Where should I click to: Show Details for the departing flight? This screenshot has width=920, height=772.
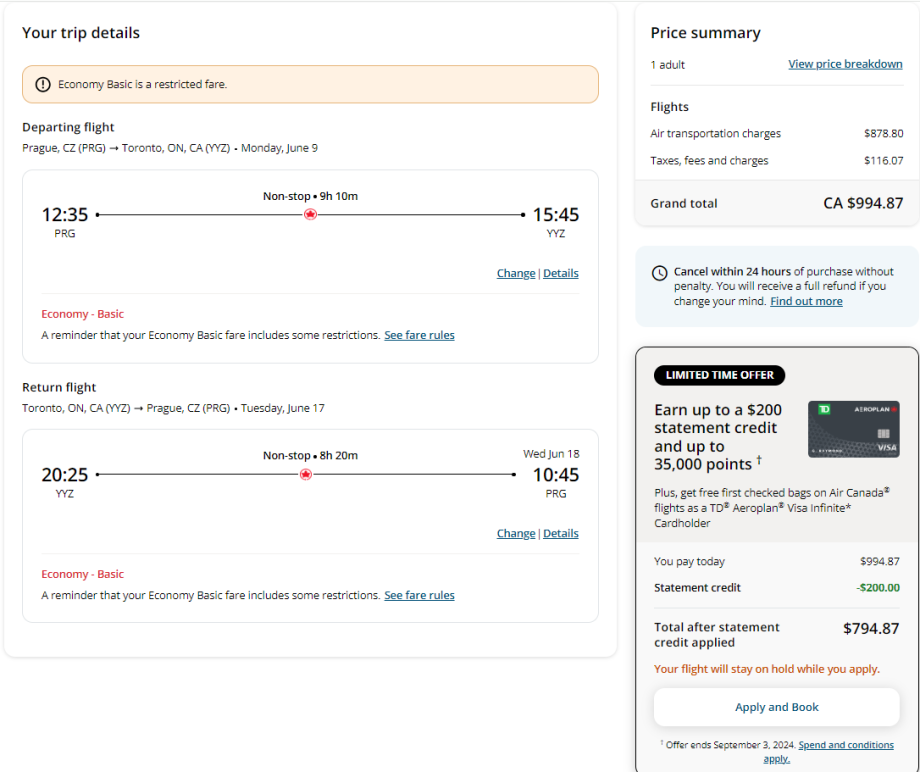[x=561, y=274]
